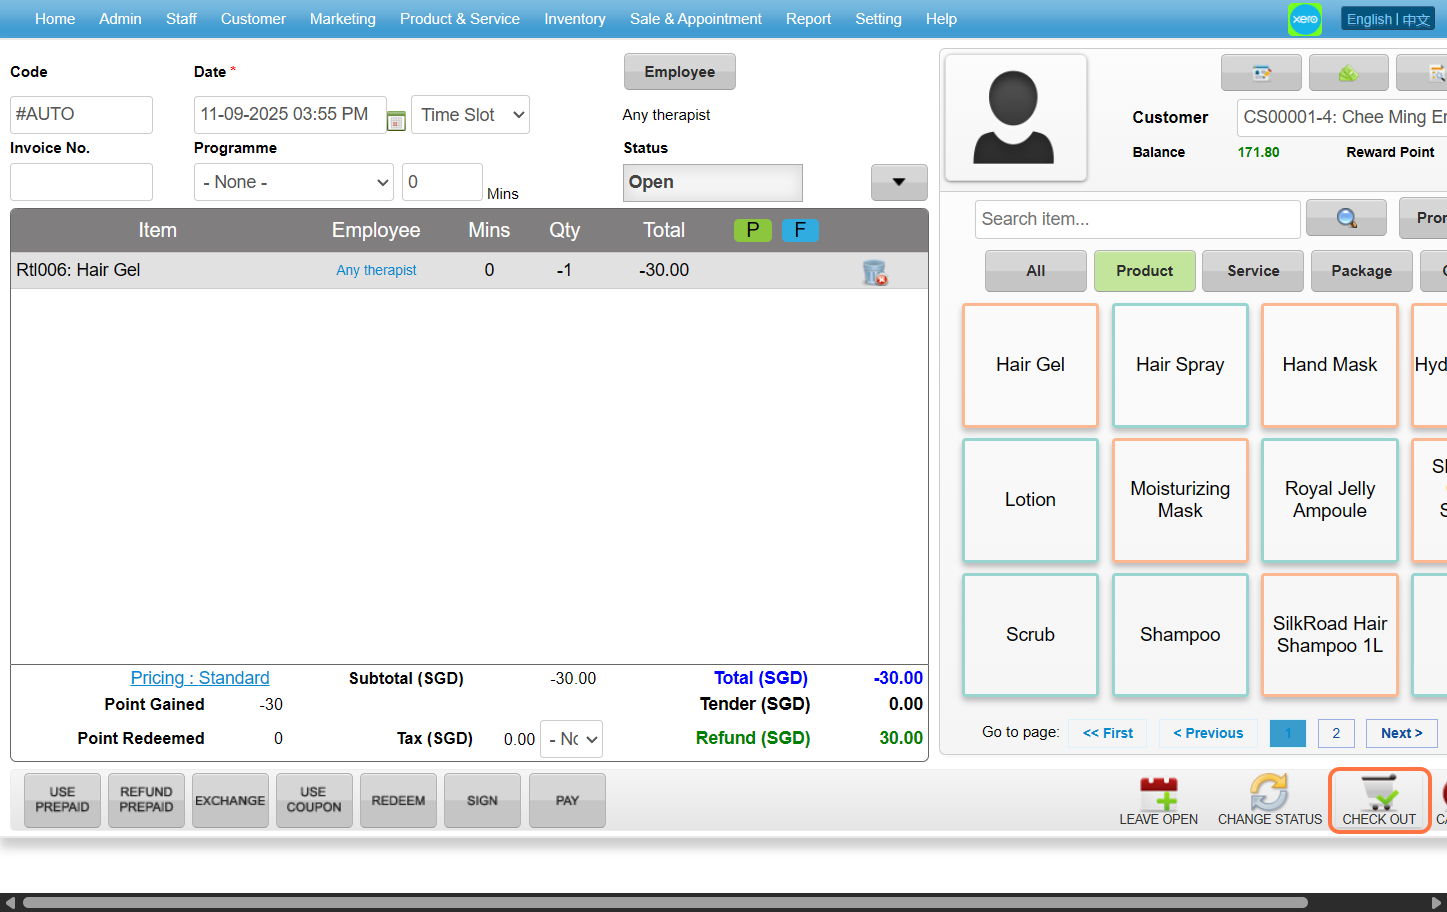Toggle the green P column button

(x=752, y=230)
